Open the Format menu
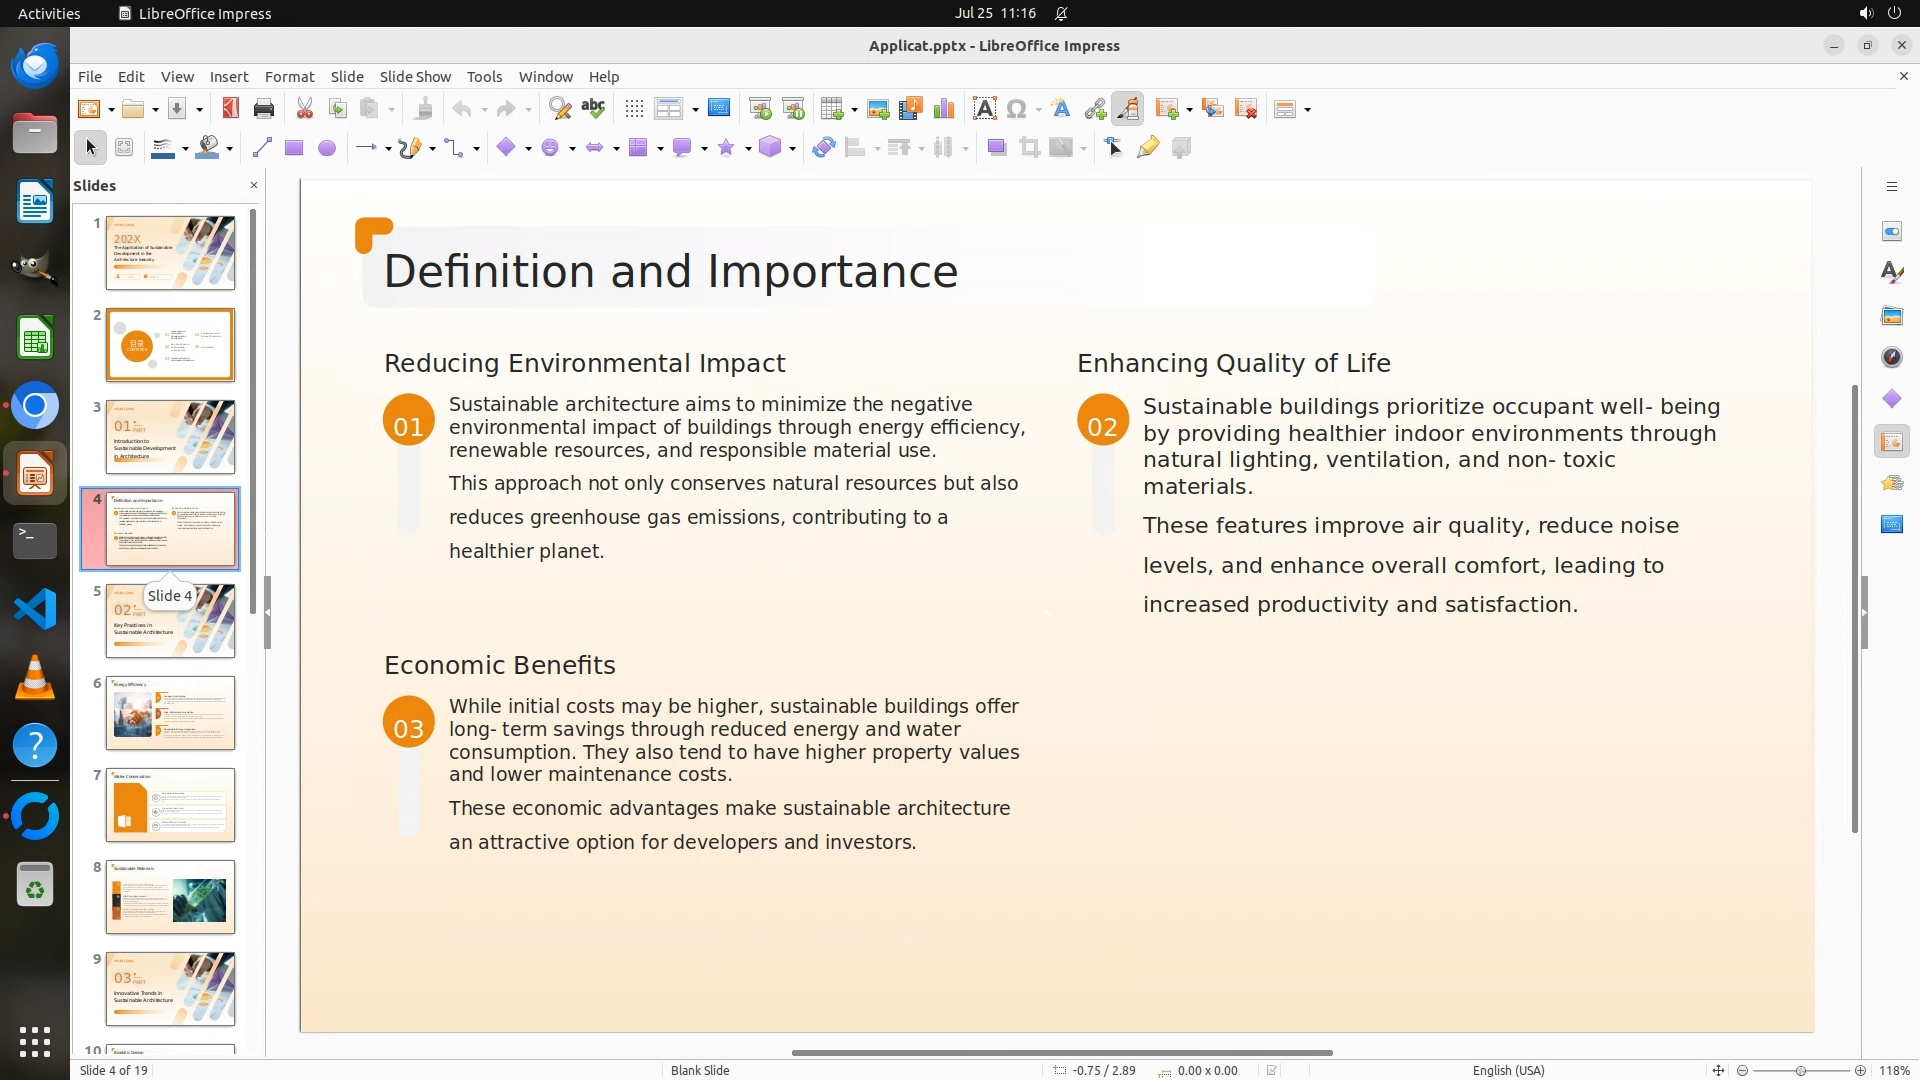 click(x=289, y=76)
